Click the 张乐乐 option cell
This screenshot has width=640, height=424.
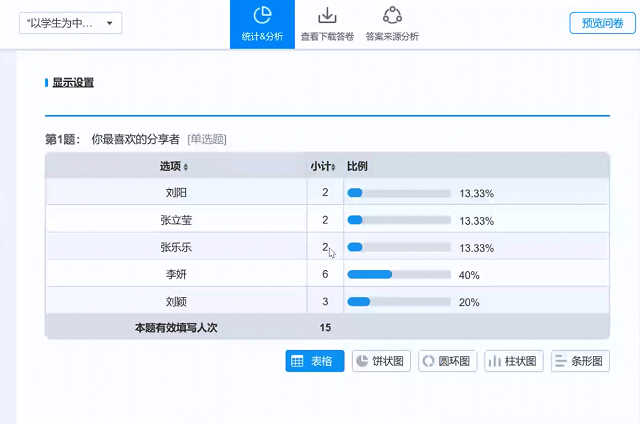coord(176,247)
